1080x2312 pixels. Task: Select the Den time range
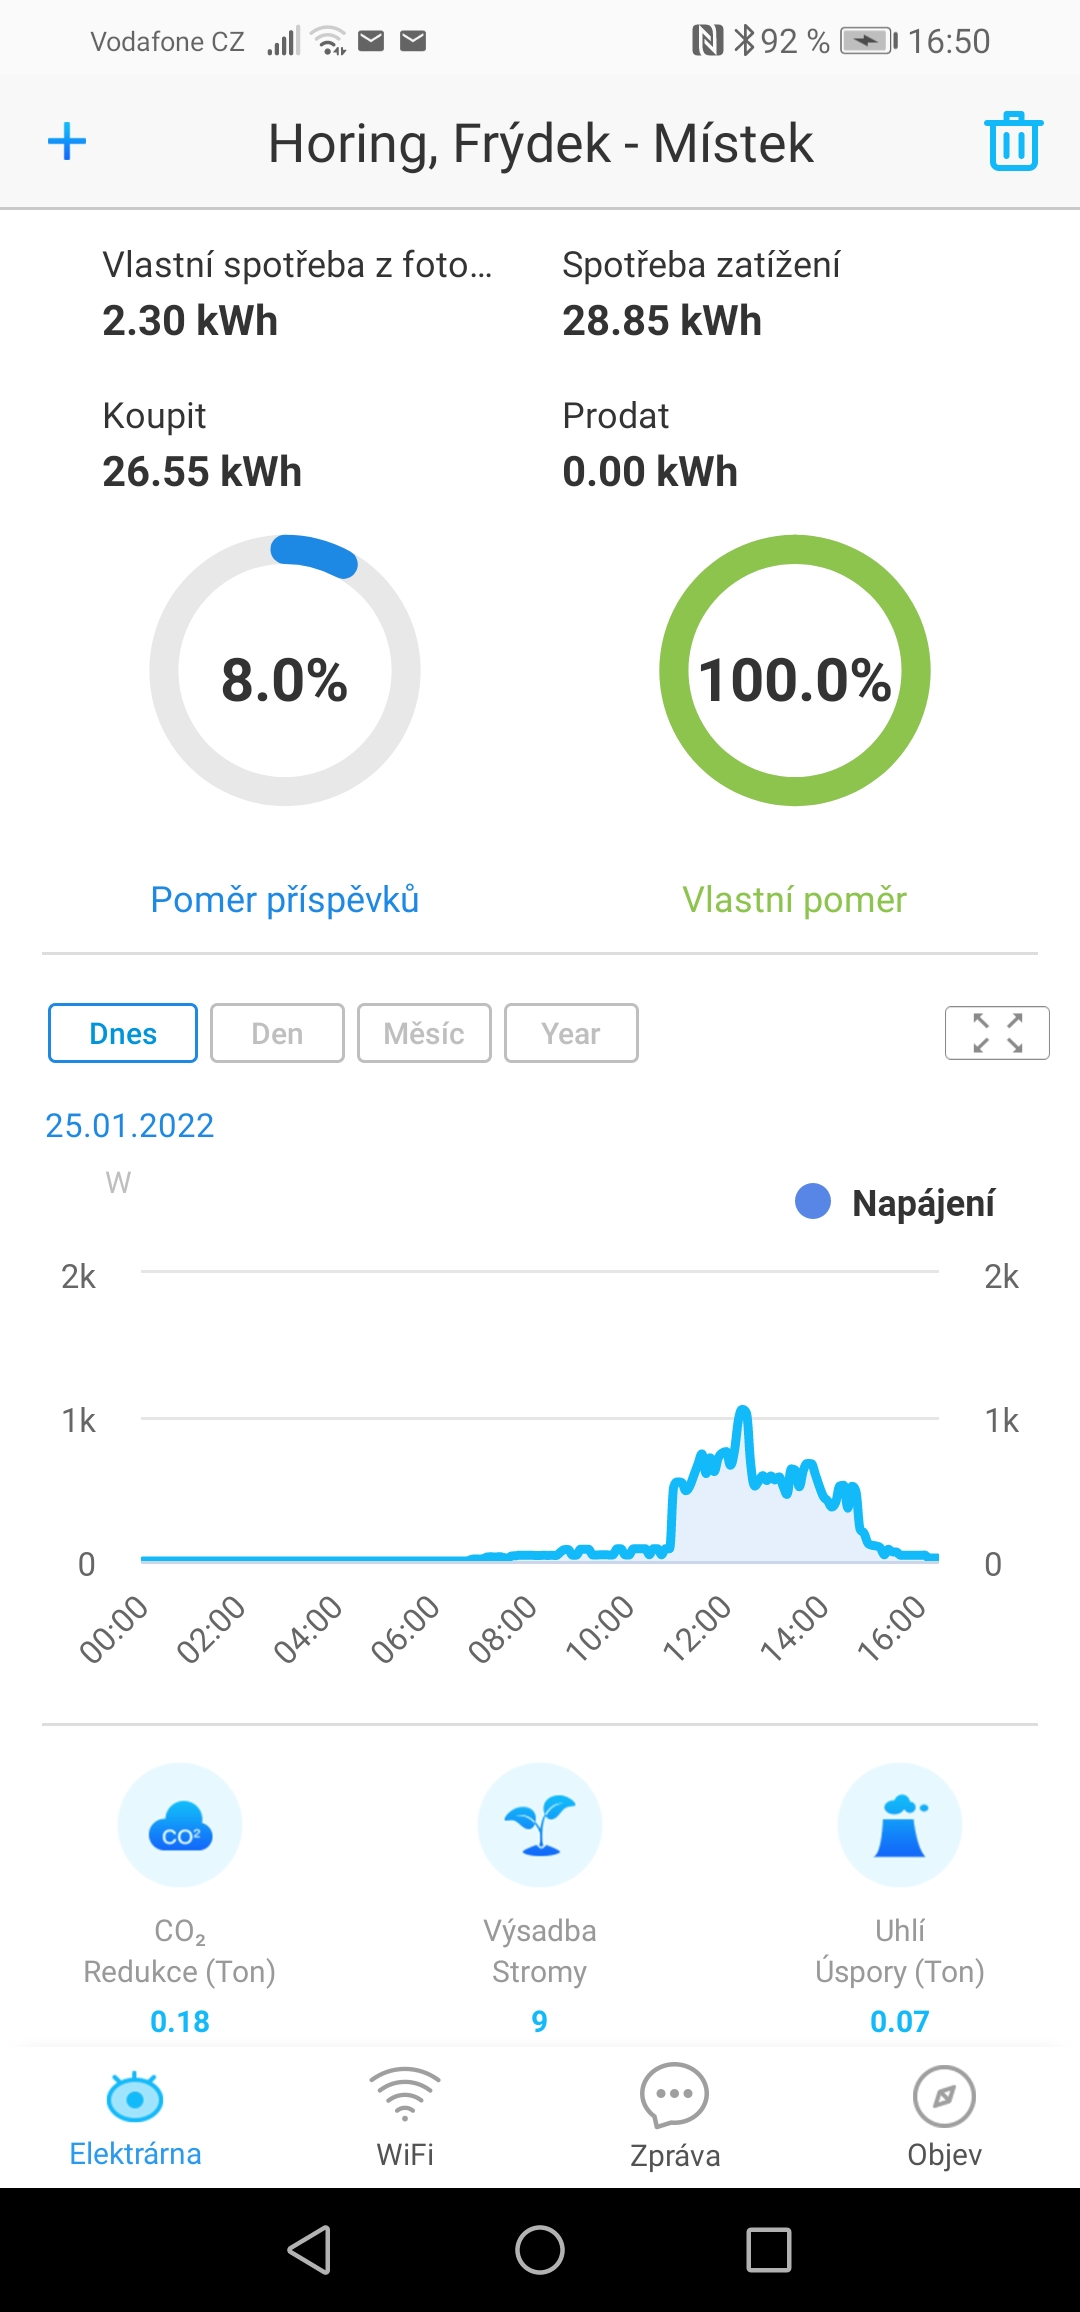click(x=277, y=1033)
